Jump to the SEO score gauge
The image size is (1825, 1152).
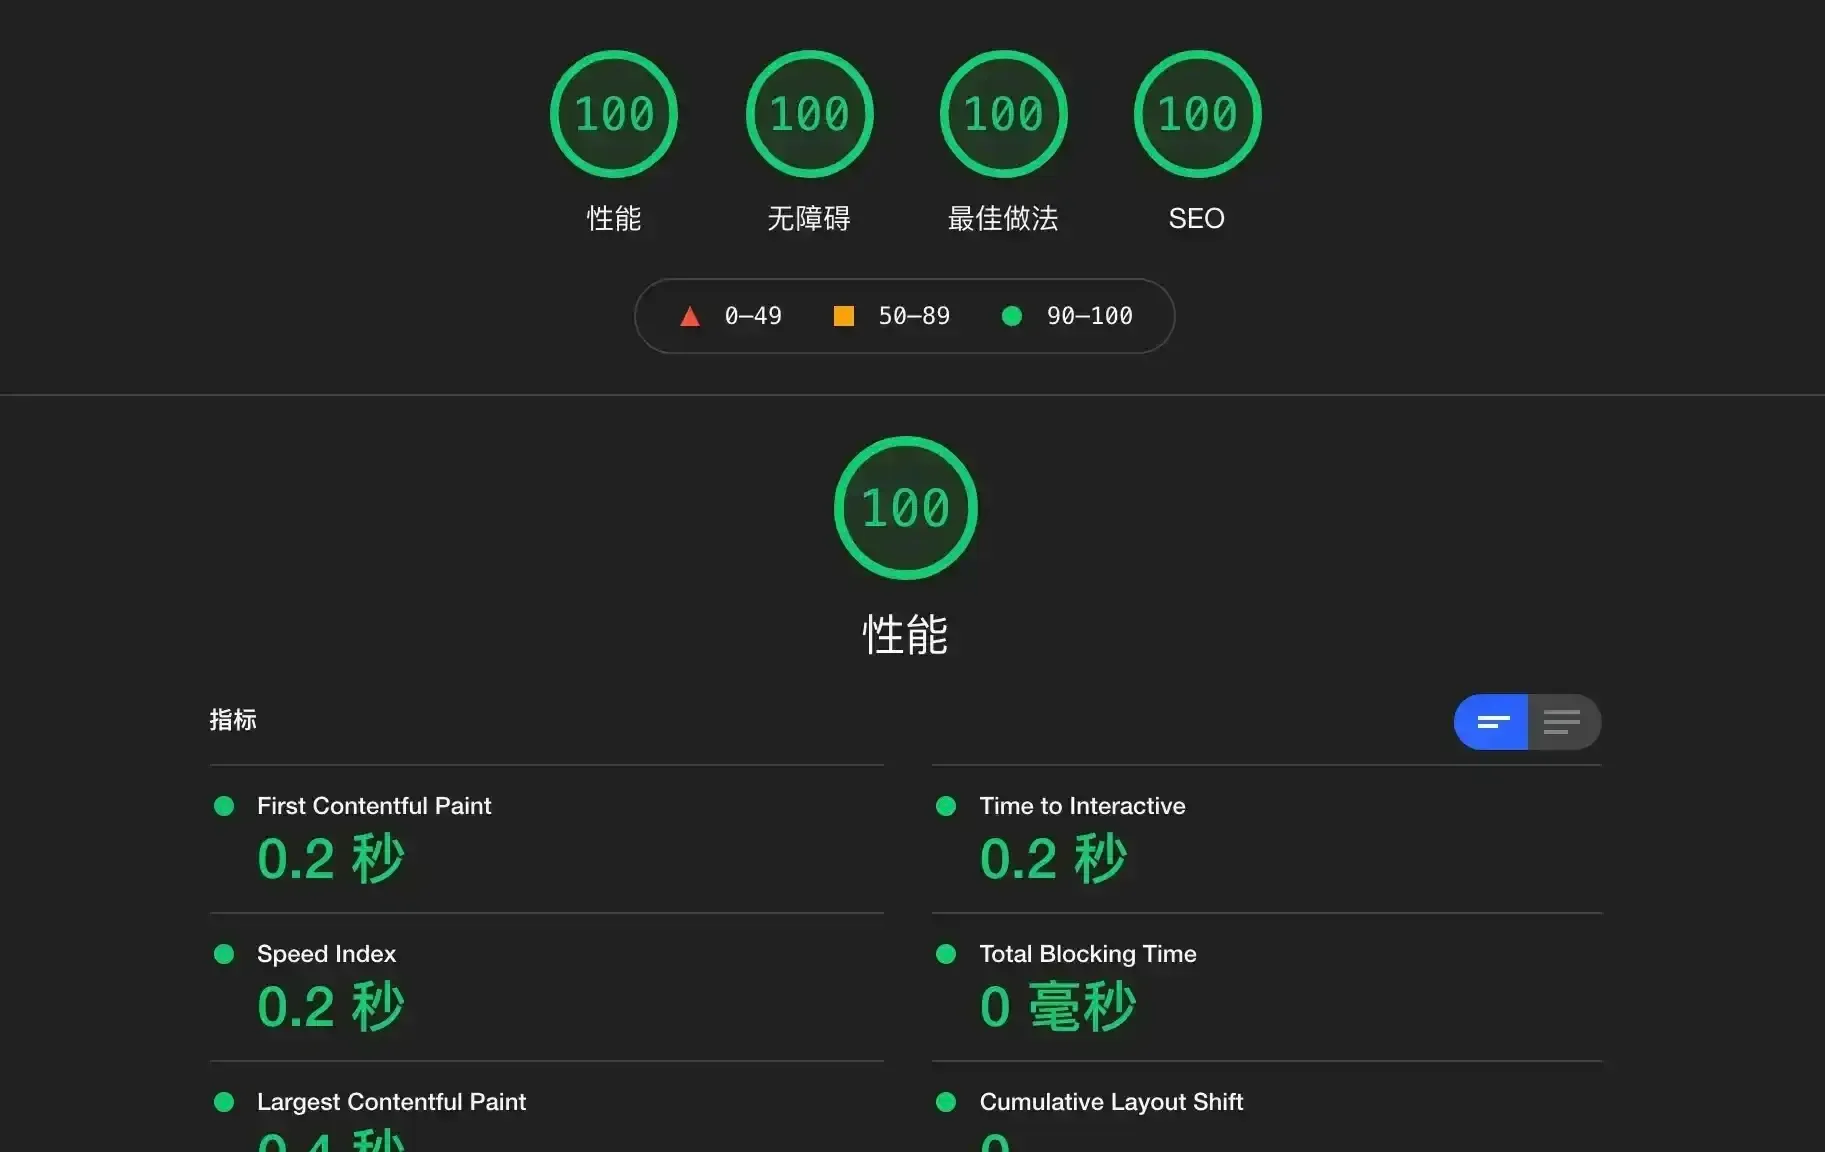[1197, 114]
